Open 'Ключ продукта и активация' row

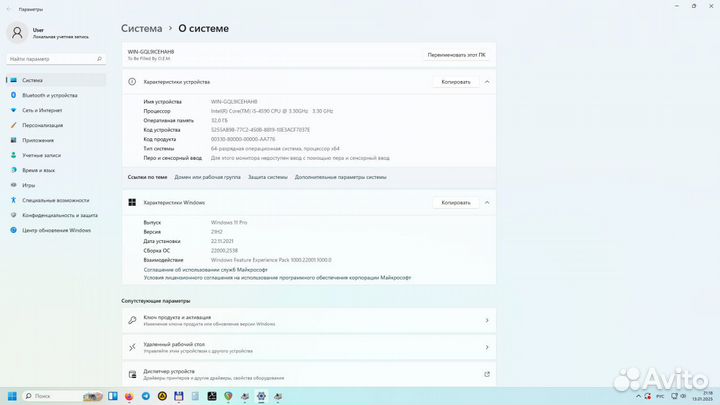coord(309,321)
